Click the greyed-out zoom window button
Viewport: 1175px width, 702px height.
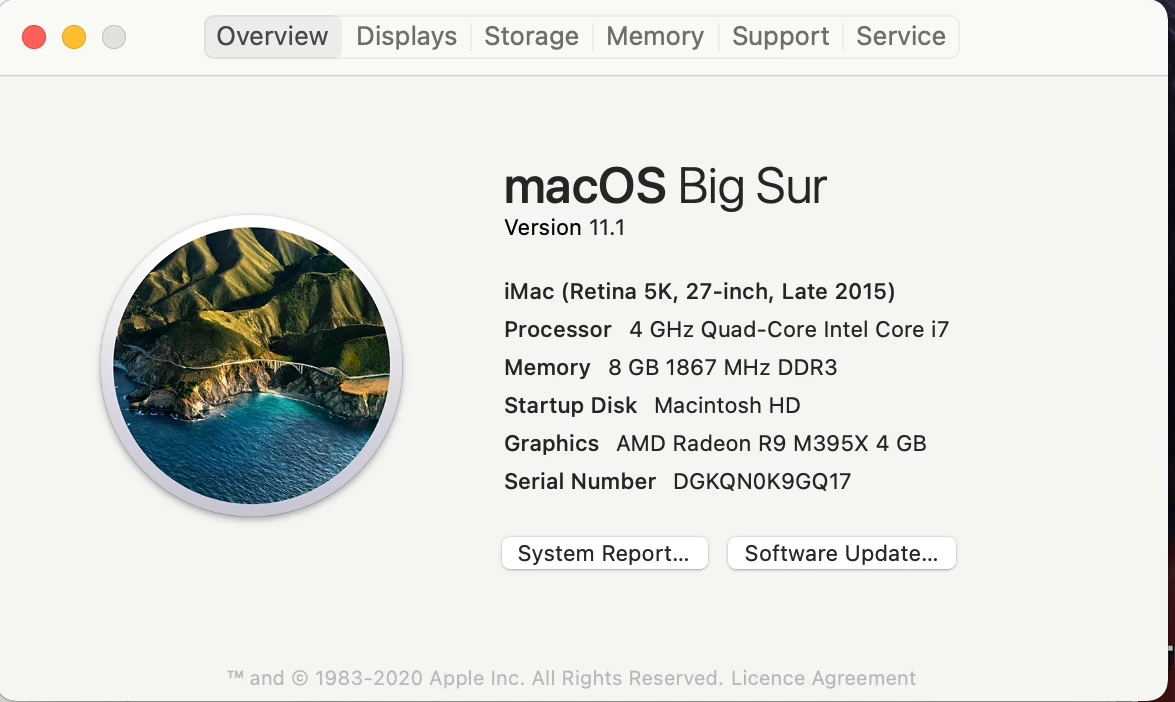tap(114, 37)
